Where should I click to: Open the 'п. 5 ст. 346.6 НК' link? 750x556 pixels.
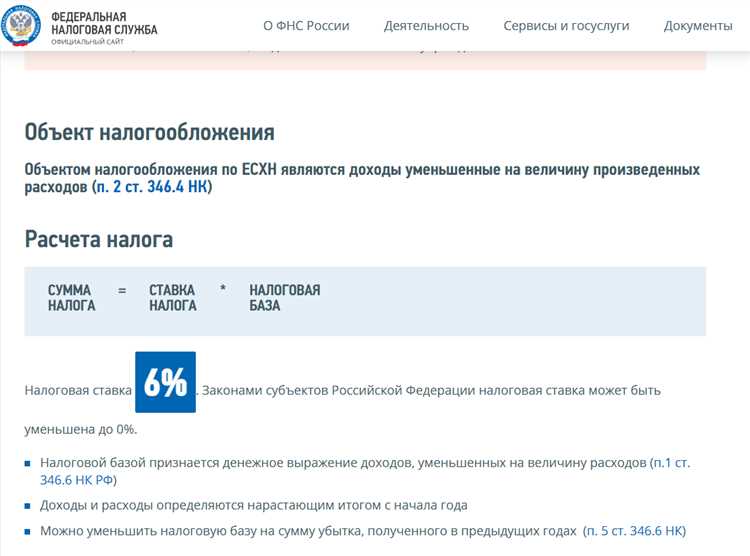pos(635,531)
